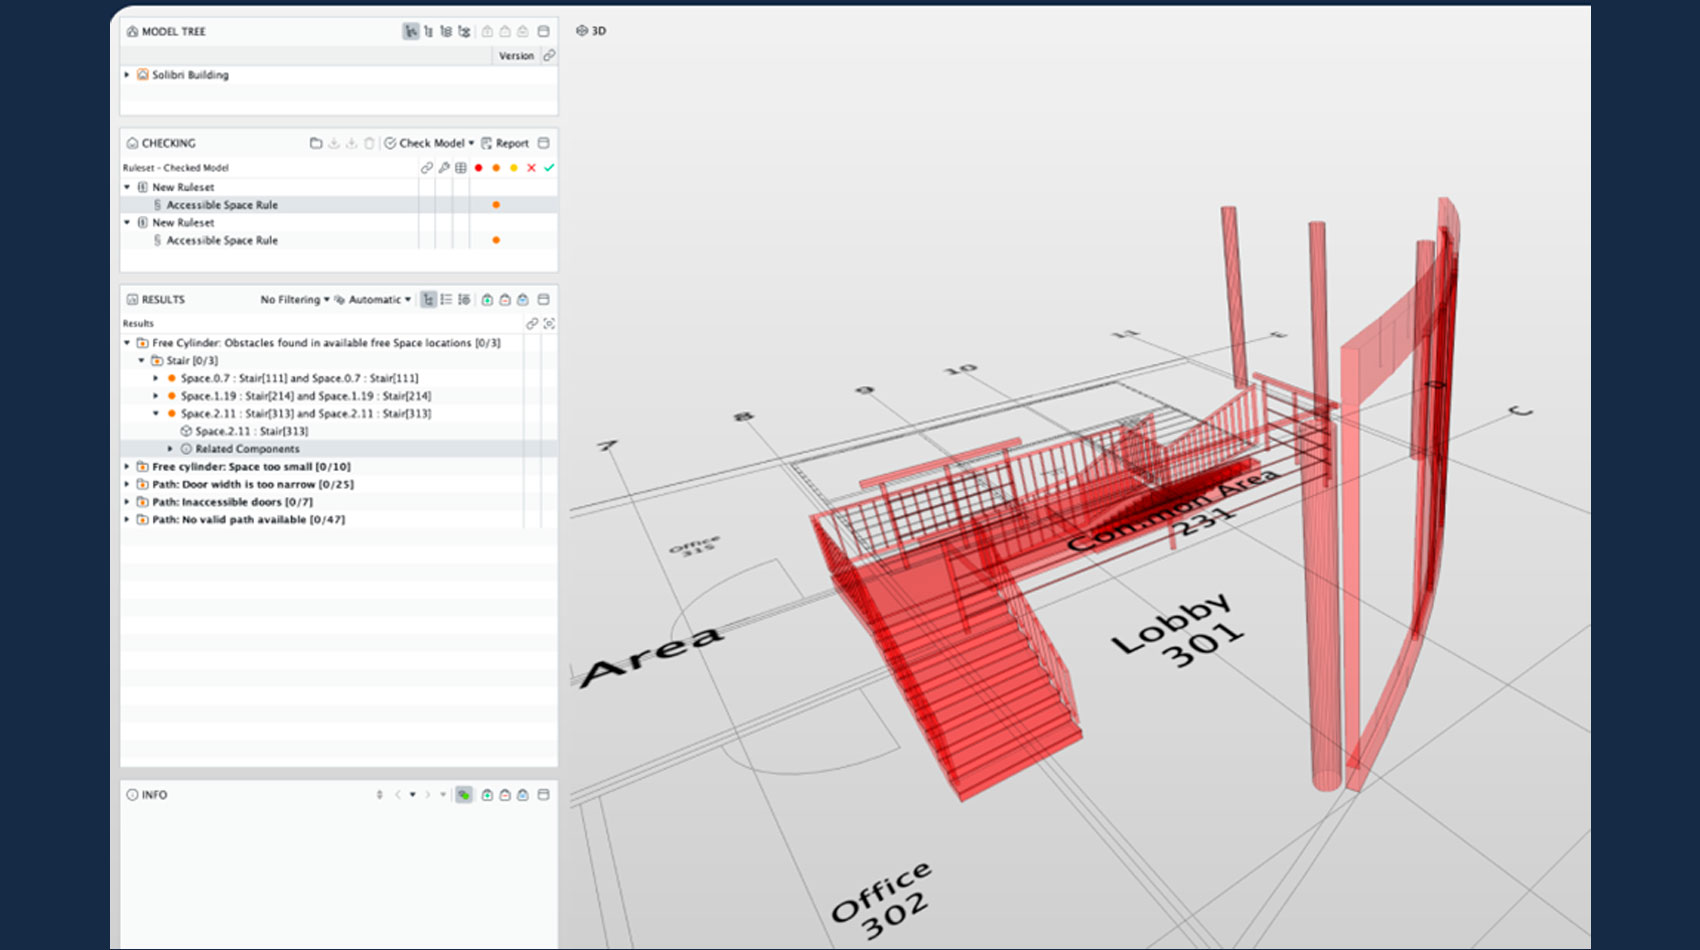
Task: Click the open ruleset folder icon in Checking
Action: pos(316,143)
